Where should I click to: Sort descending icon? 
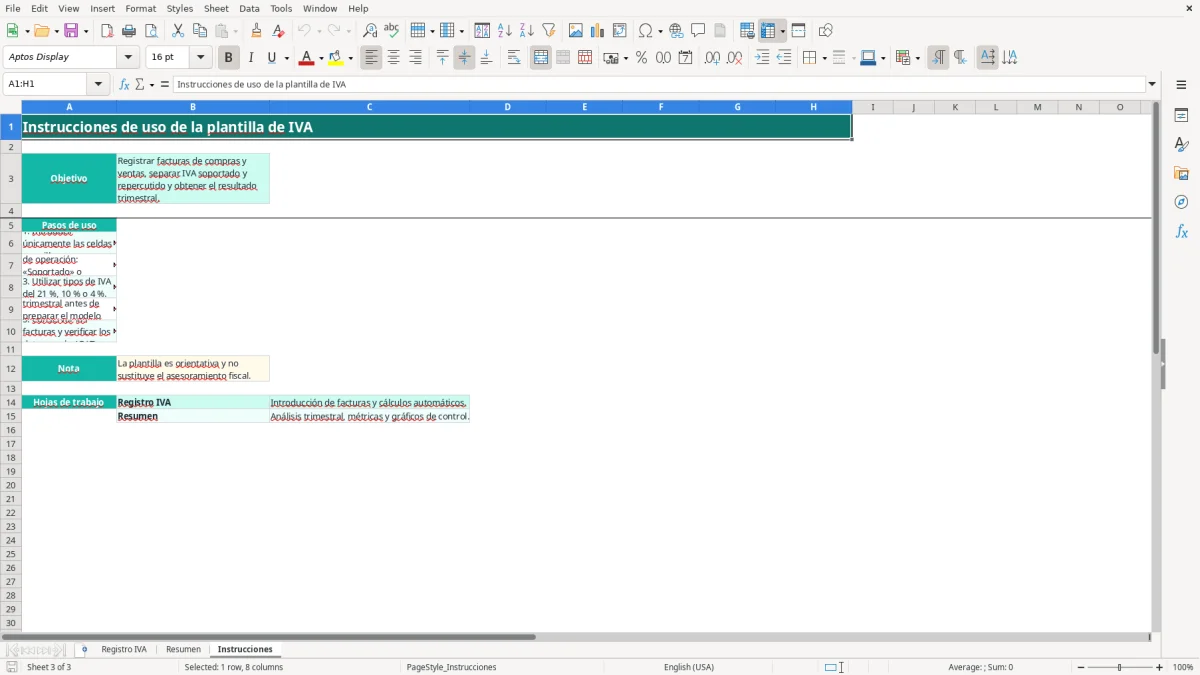coord(527,31)
